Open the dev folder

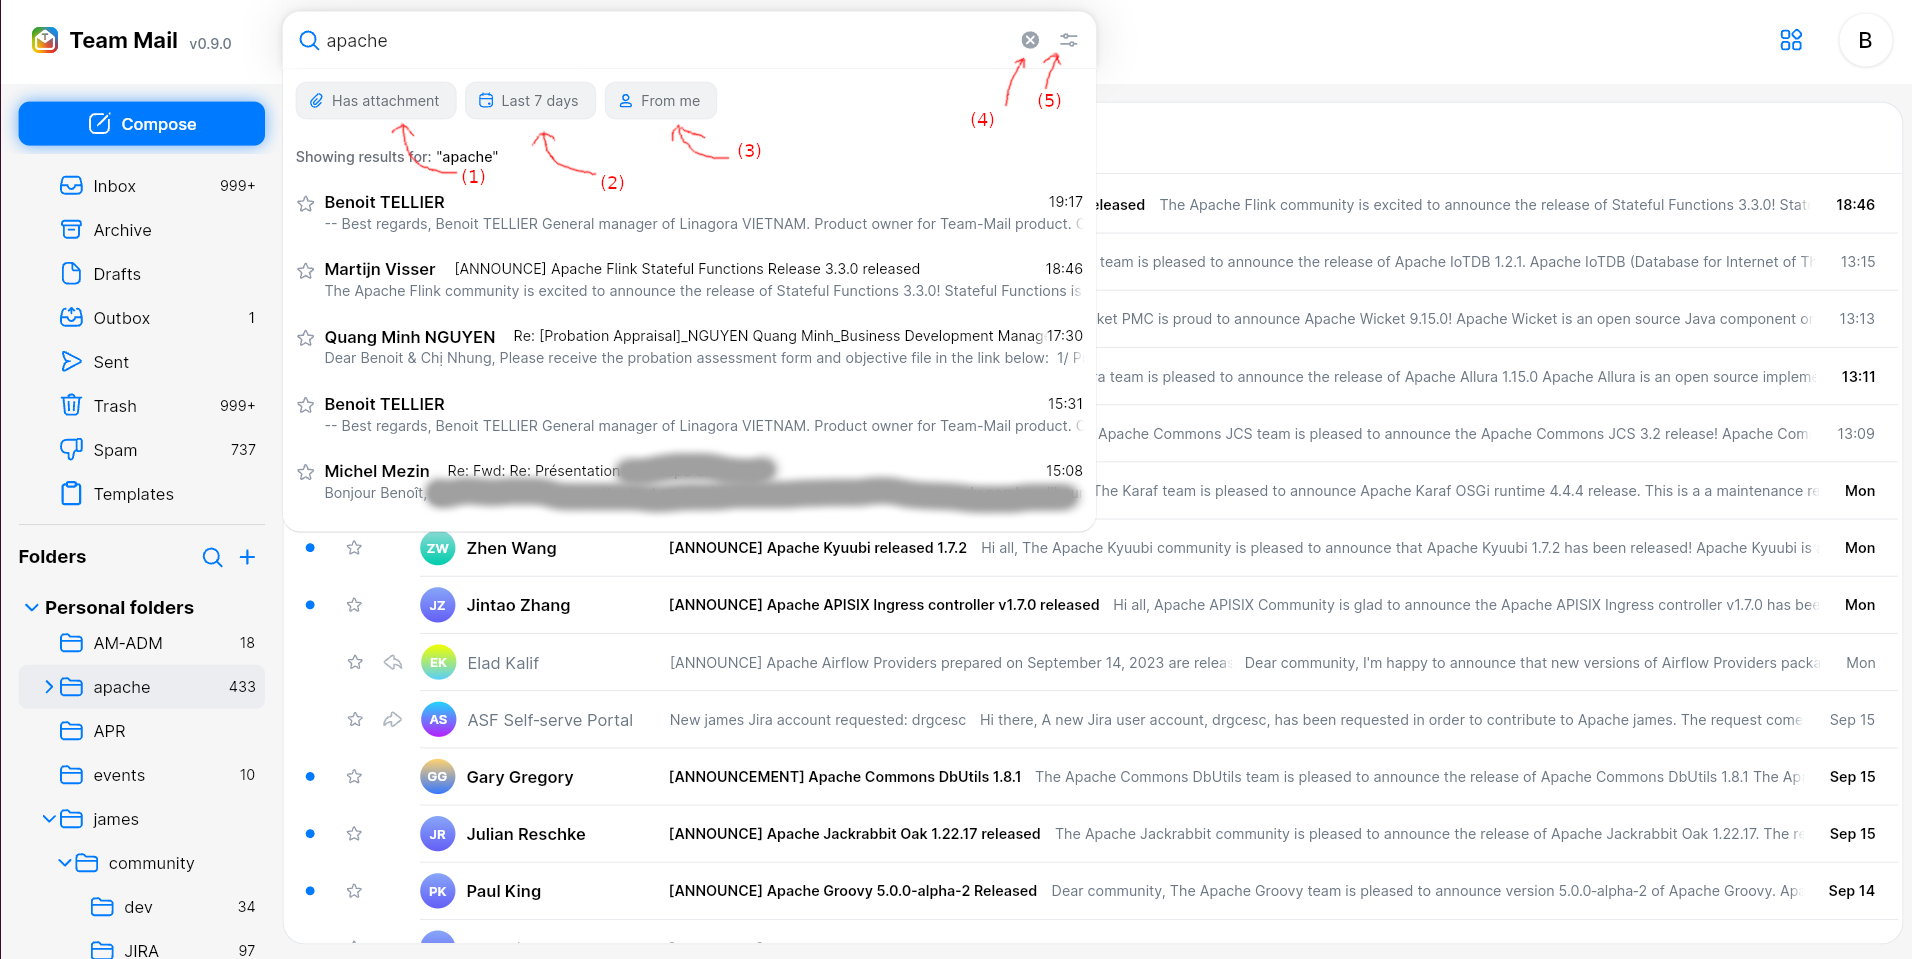(x=142, y=907)
